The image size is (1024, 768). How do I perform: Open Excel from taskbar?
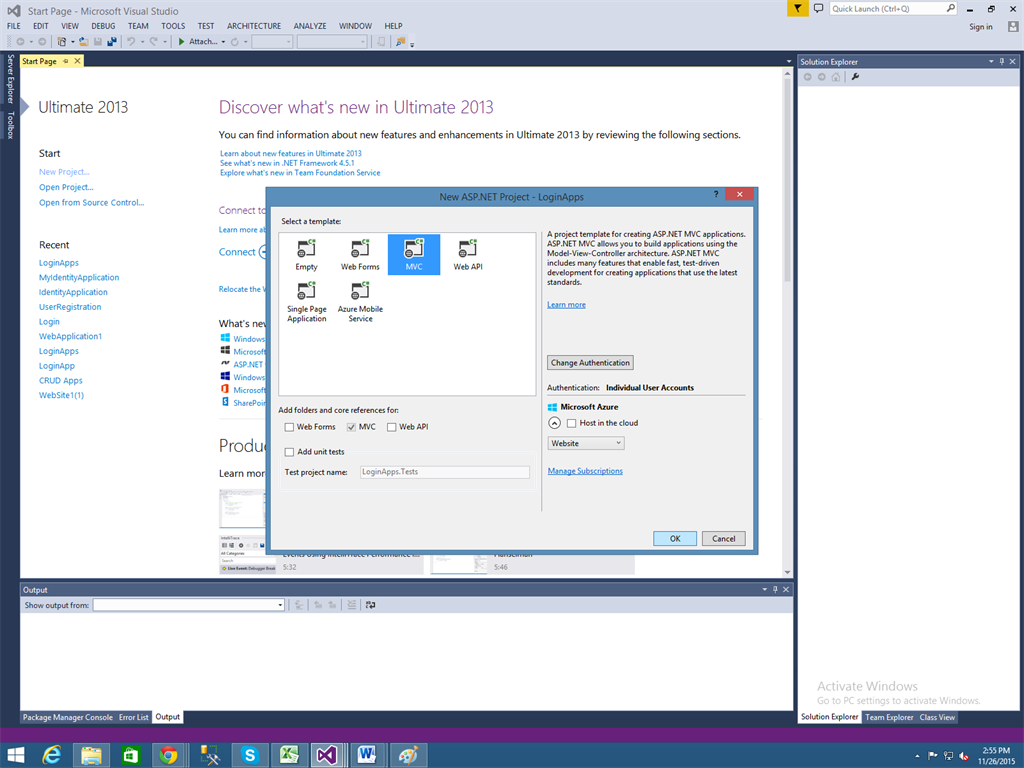point(289,756)
